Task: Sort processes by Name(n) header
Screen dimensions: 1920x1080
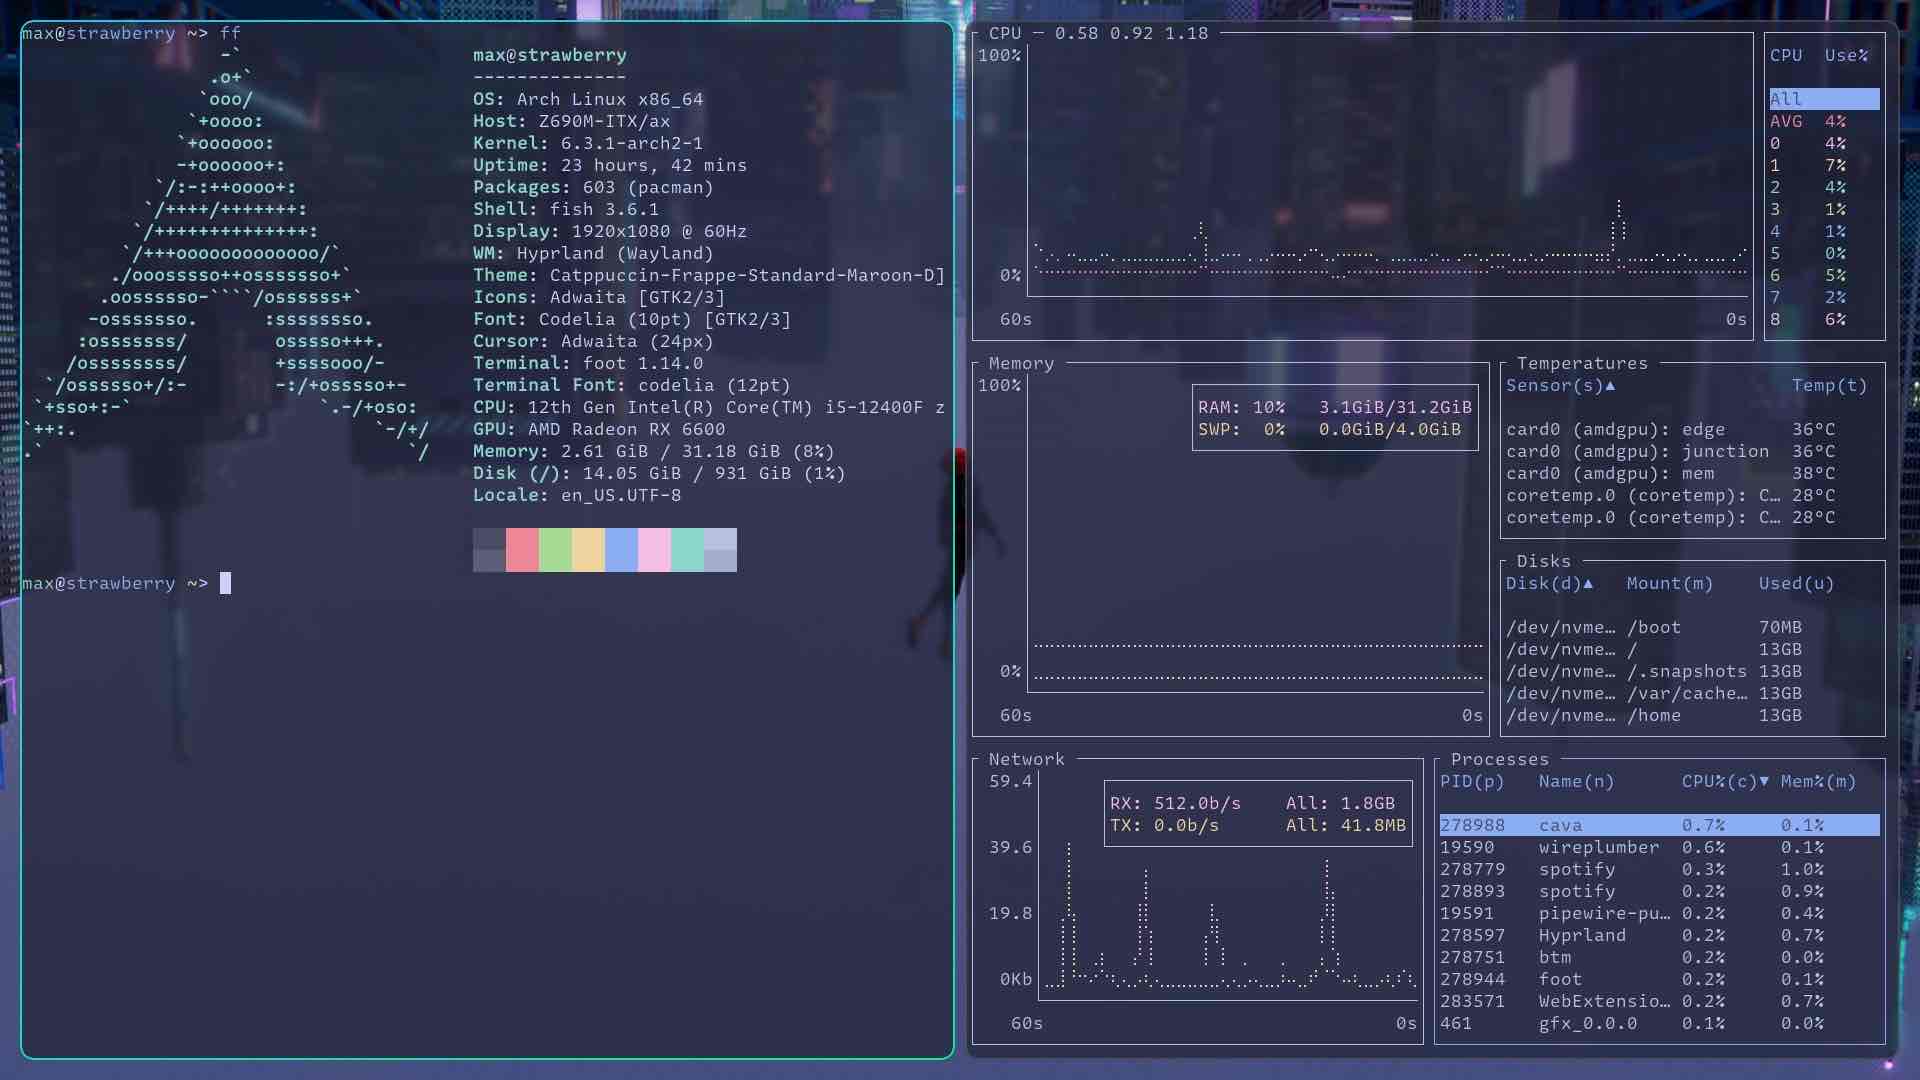Action: click(x=1576, y=781)
